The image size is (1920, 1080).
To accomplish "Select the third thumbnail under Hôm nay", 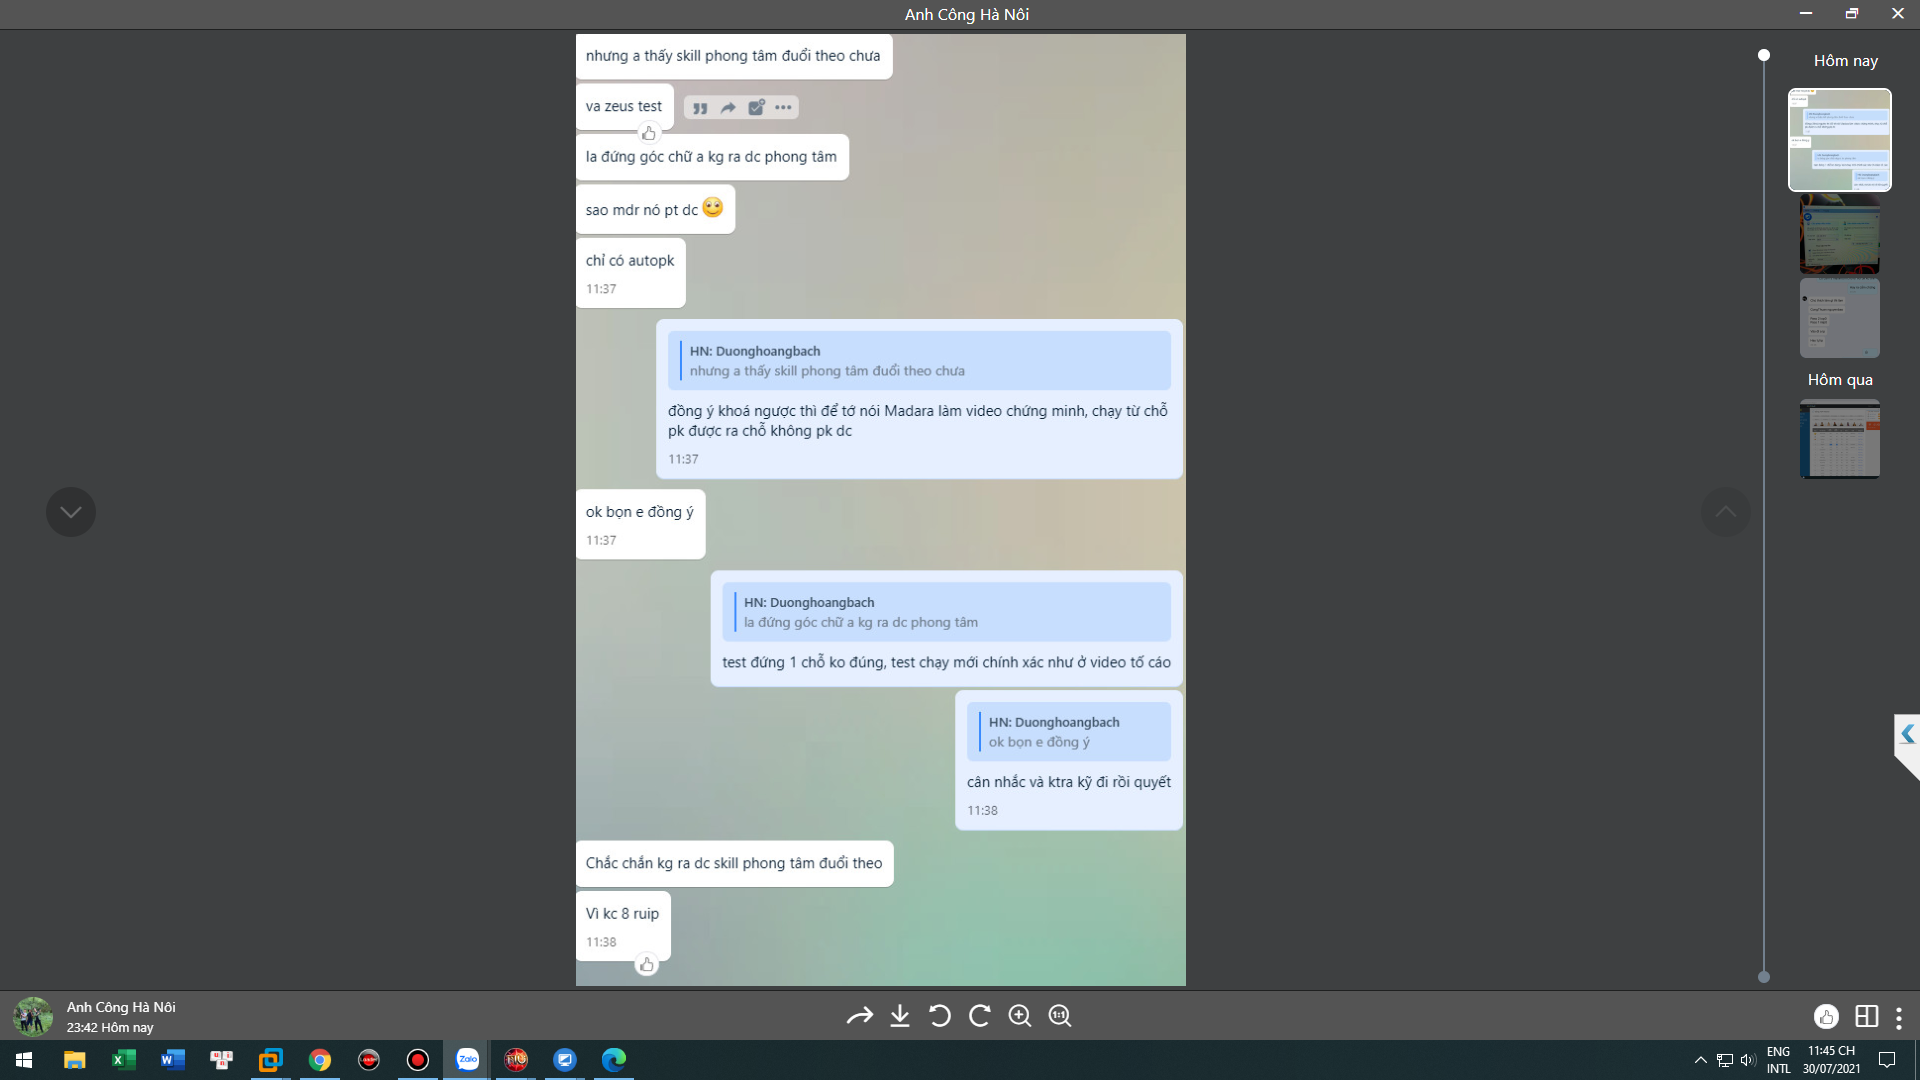I will pyautogui.click(x=1839, y=318).
